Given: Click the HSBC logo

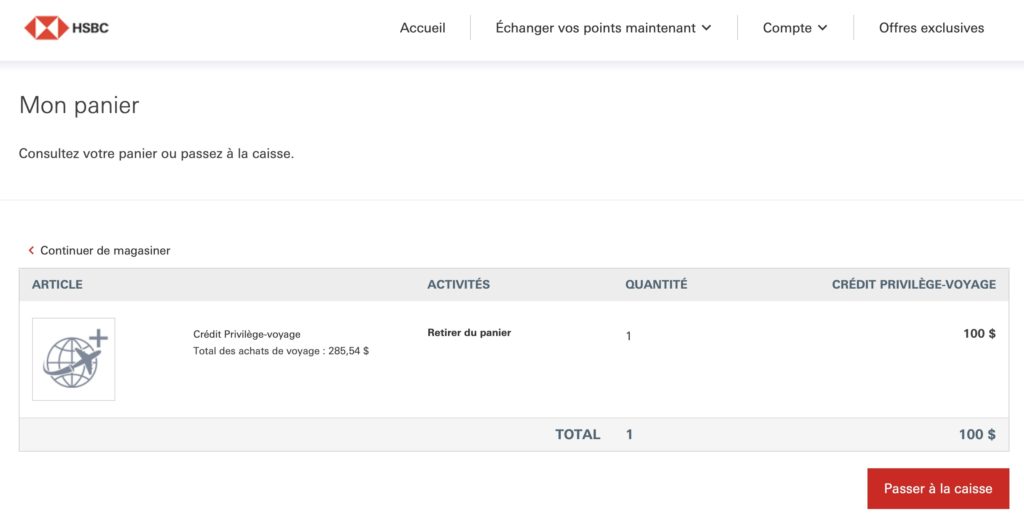Looking at the screenshot, I should (67, 28).
